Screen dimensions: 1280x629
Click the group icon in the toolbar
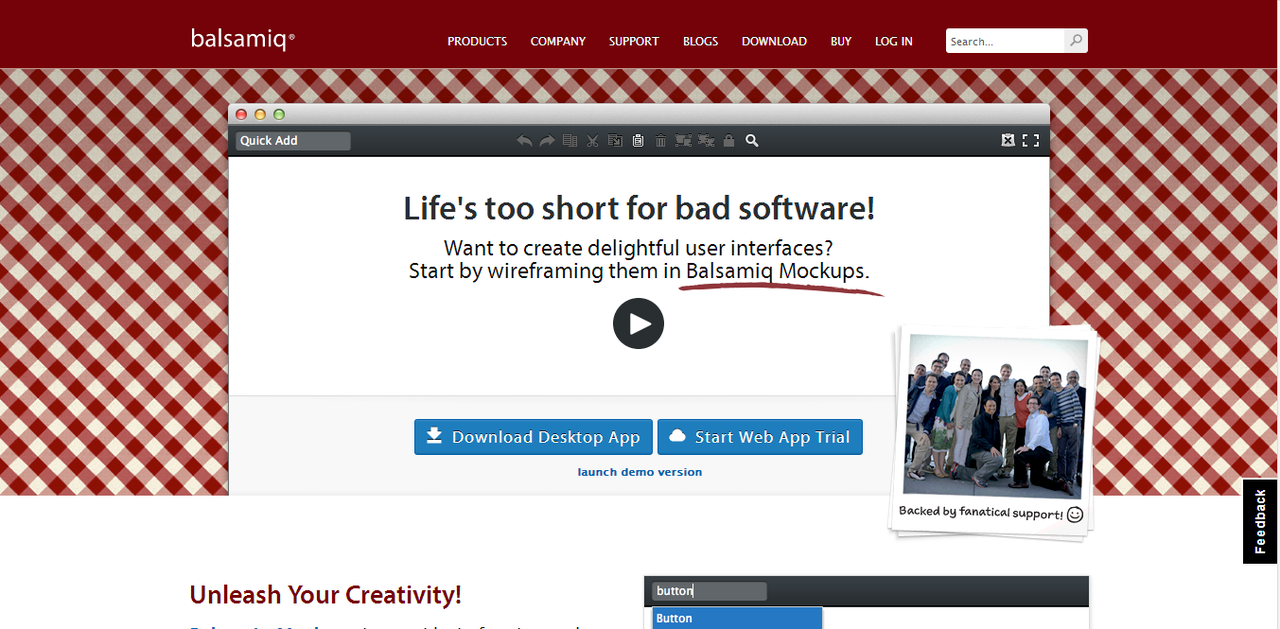[x=683, y=141]
